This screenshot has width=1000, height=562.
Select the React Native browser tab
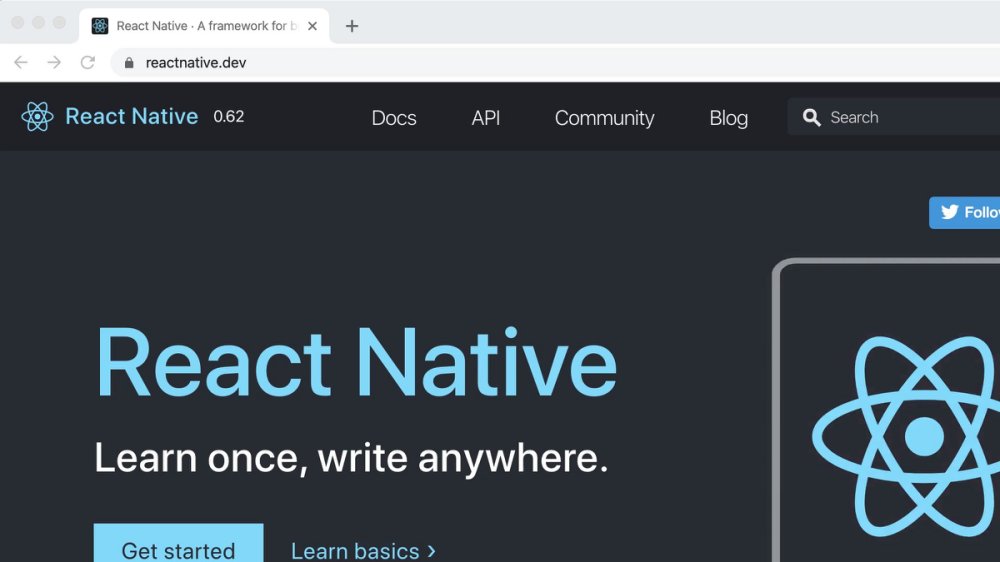[x=204, y=26]
